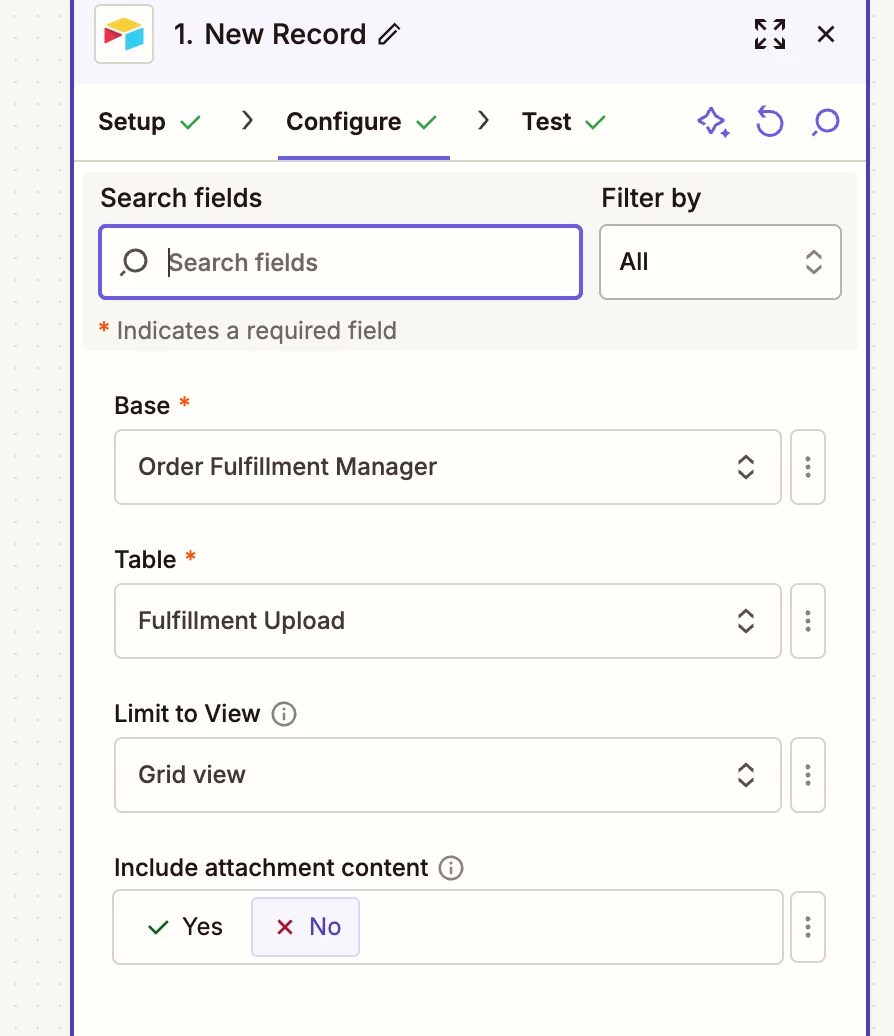Open three-dot menu beside Table field
This screenshot has height=1036, width=894.
[x=808, y=621]
